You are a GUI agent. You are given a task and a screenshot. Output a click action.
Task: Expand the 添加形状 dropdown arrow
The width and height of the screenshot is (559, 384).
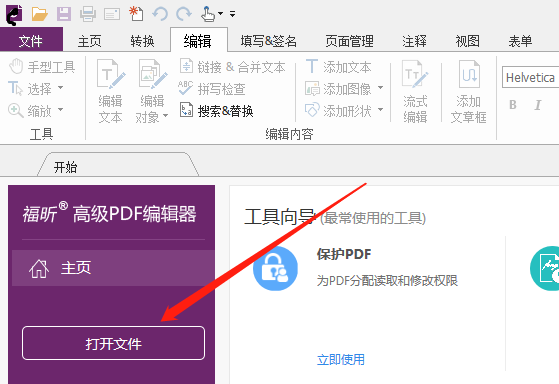click(x=380, y=109)
